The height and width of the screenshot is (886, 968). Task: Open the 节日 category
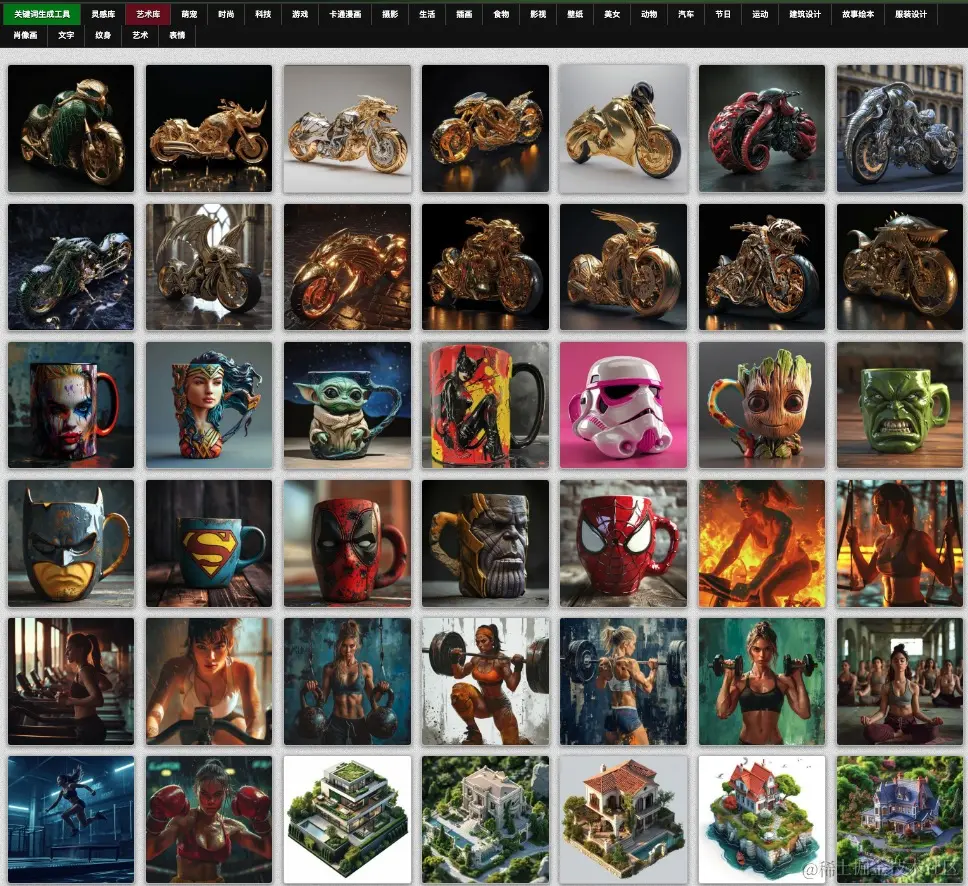[723, 14]
